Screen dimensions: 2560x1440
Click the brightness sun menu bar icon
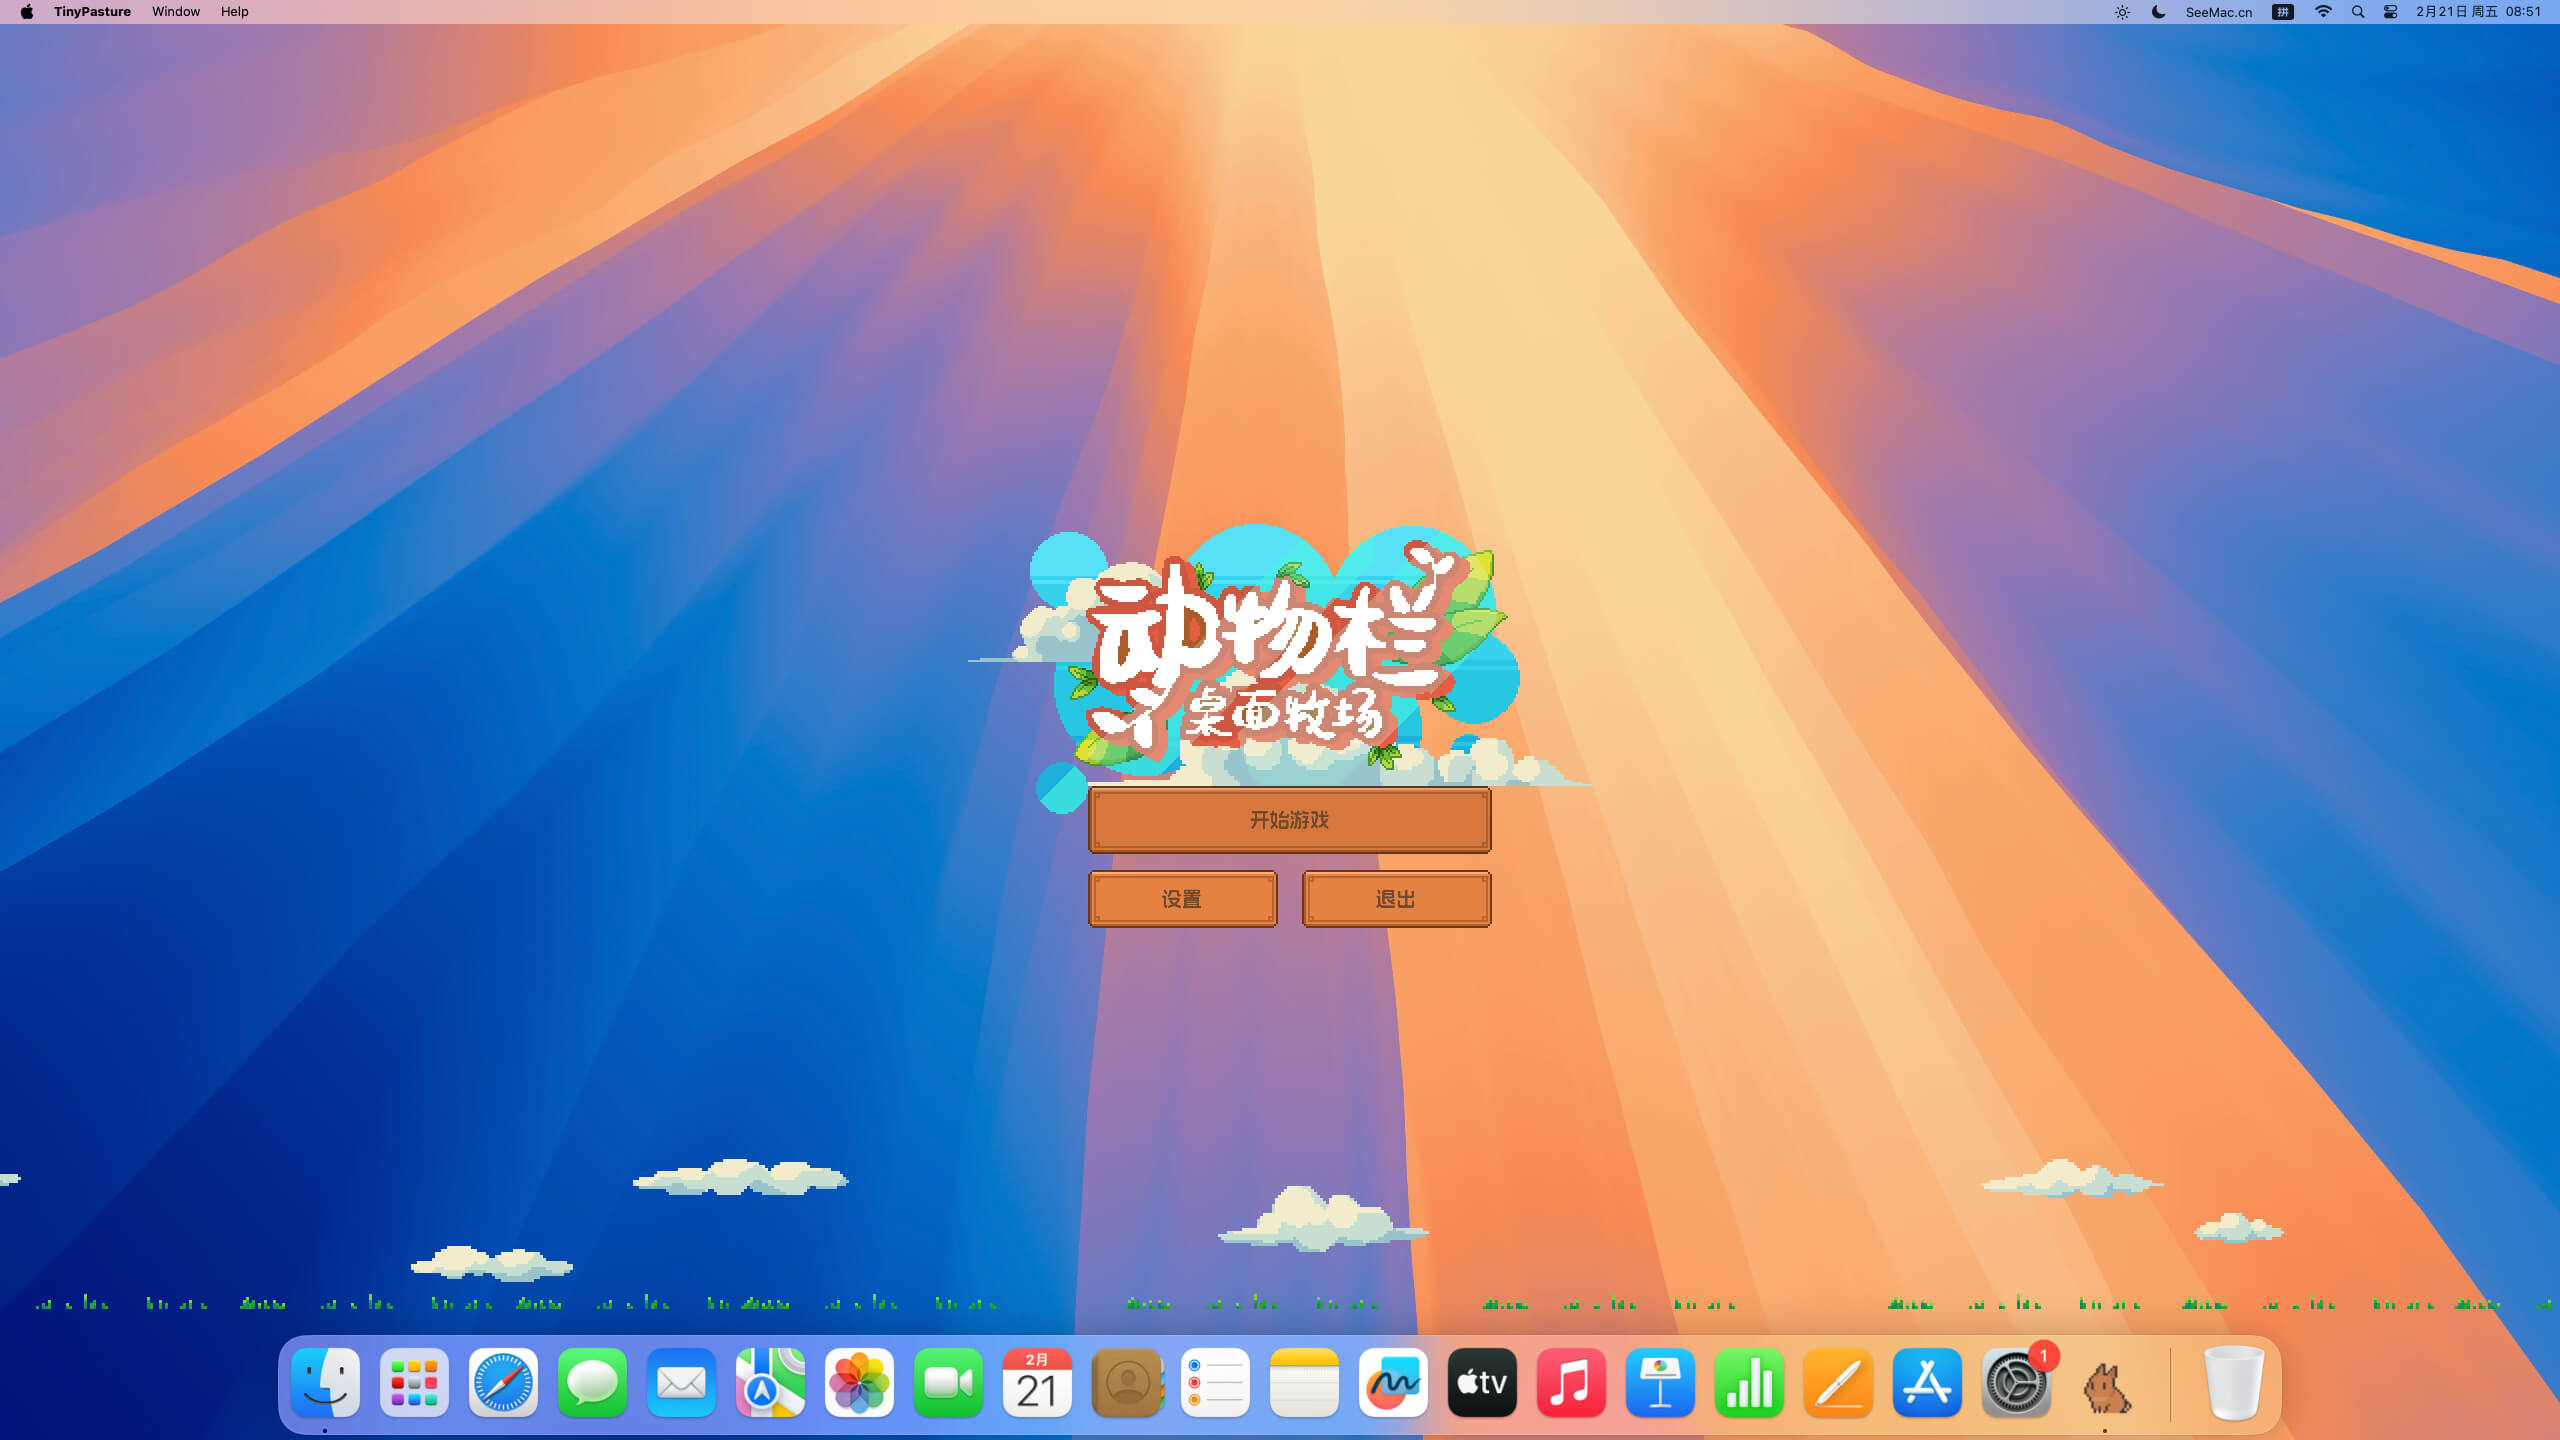pos(2122,12)
